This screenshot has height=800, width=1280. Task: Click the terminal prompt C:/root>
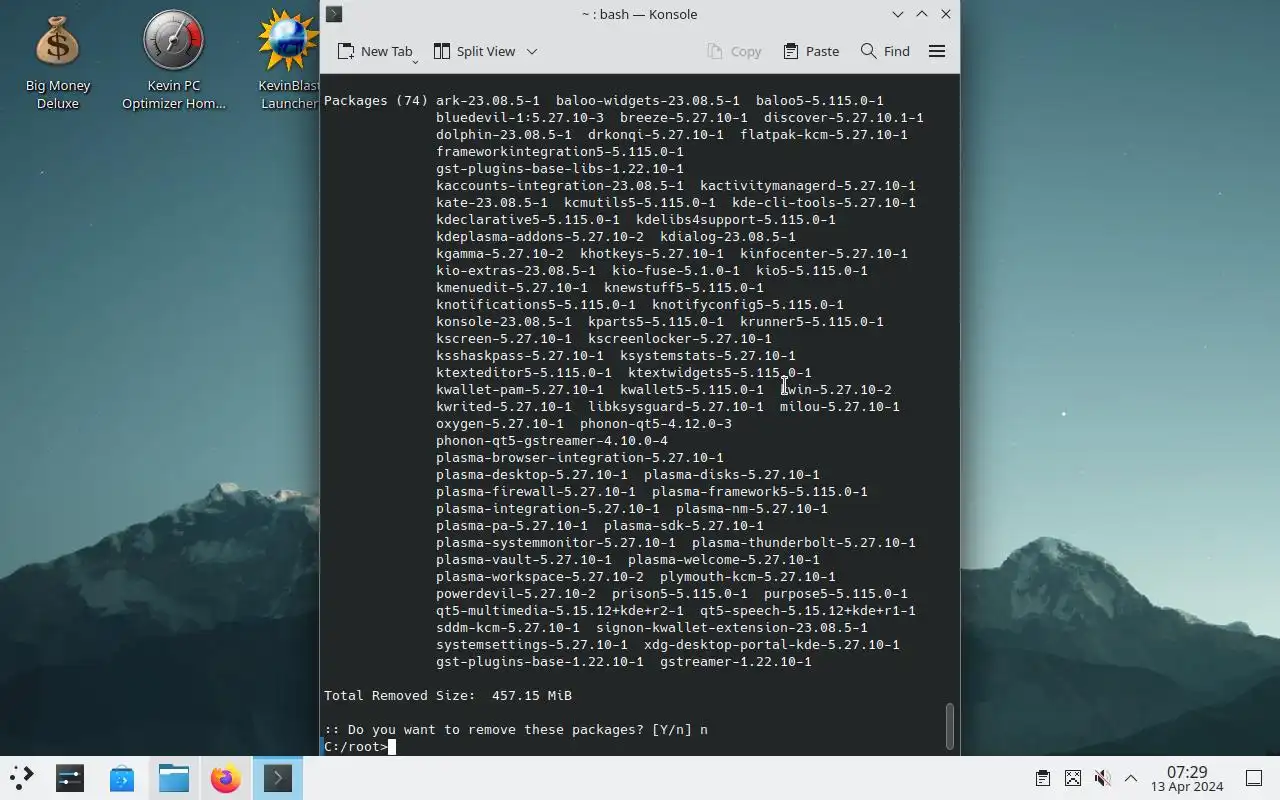[355, 747]
